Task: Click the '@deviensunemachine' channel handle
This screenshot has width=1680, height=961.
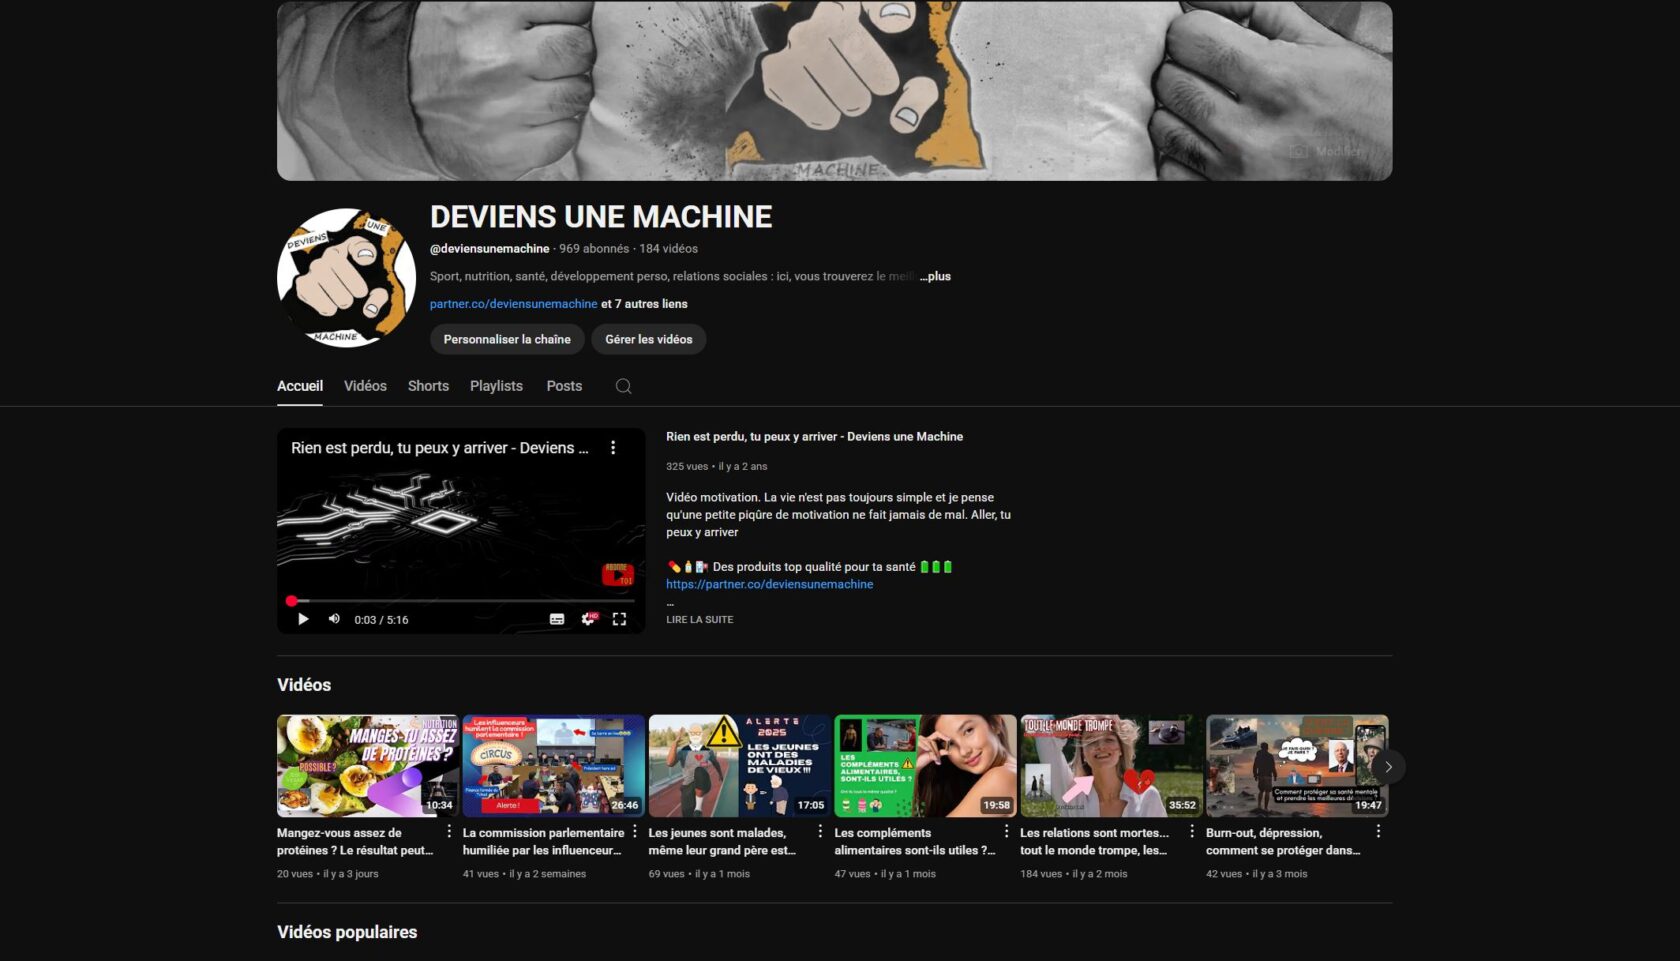Action: click(x=490, y=249)
